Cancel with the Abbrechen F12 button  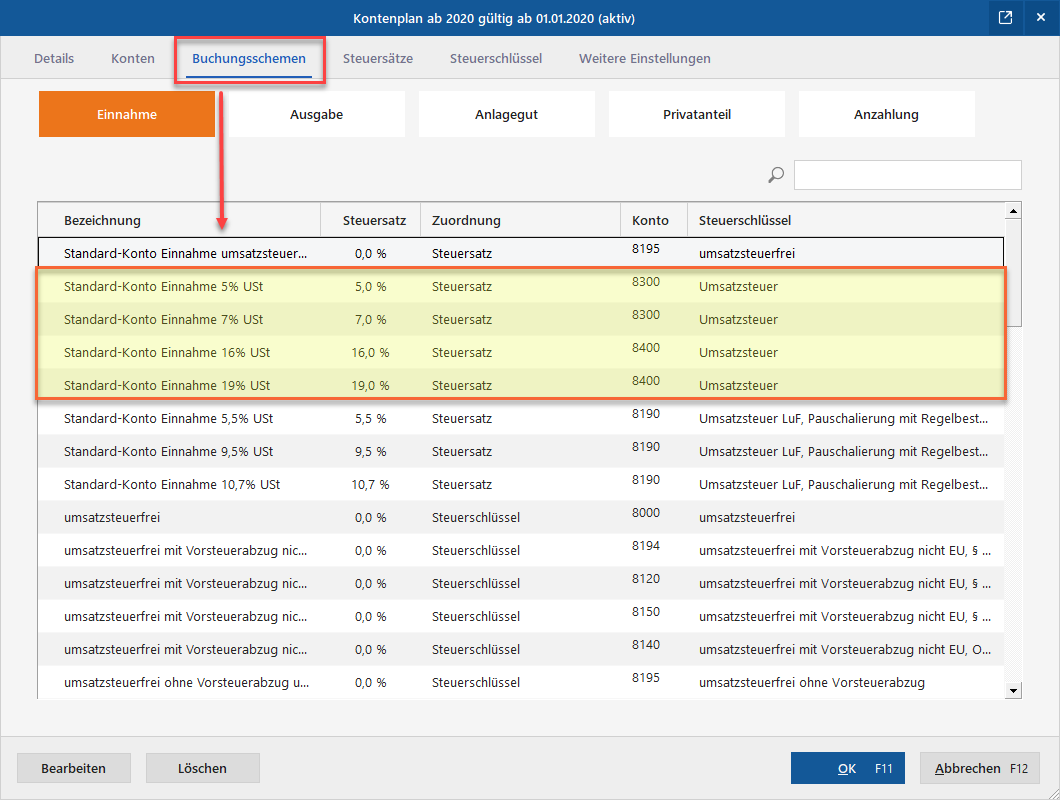[980, 768]
